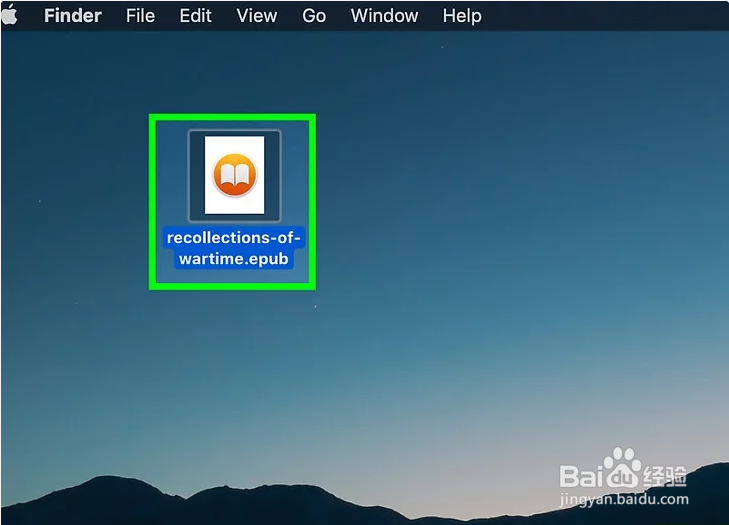The height and width of the screenshot is (525, 729).
Task: Click the recollections-of-wartime.epub file name
Action: pyautogui.click(x=234, y=248)
